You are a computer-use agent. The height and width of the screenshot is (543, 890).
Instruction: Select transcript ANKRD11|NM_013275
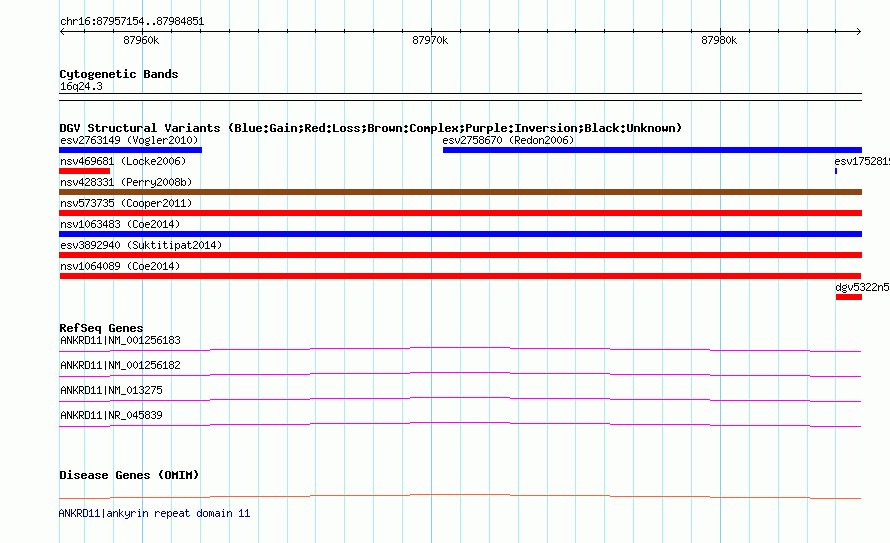pyautogui.click(x=111, y=390)
